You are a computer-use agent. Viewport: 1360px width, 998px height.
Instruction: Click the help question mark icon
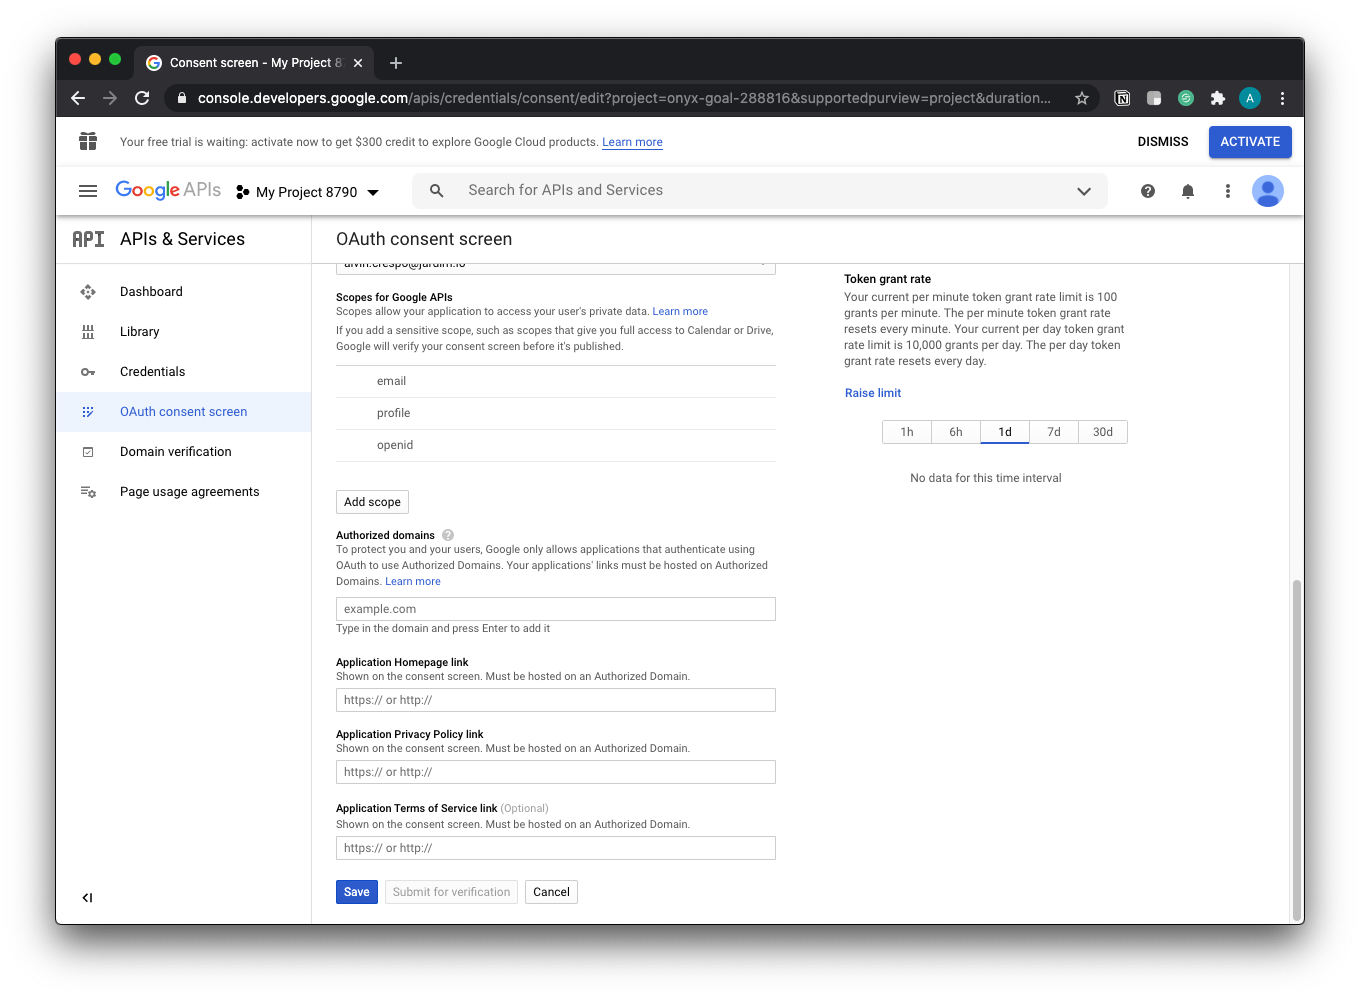tap(1148, 191)
